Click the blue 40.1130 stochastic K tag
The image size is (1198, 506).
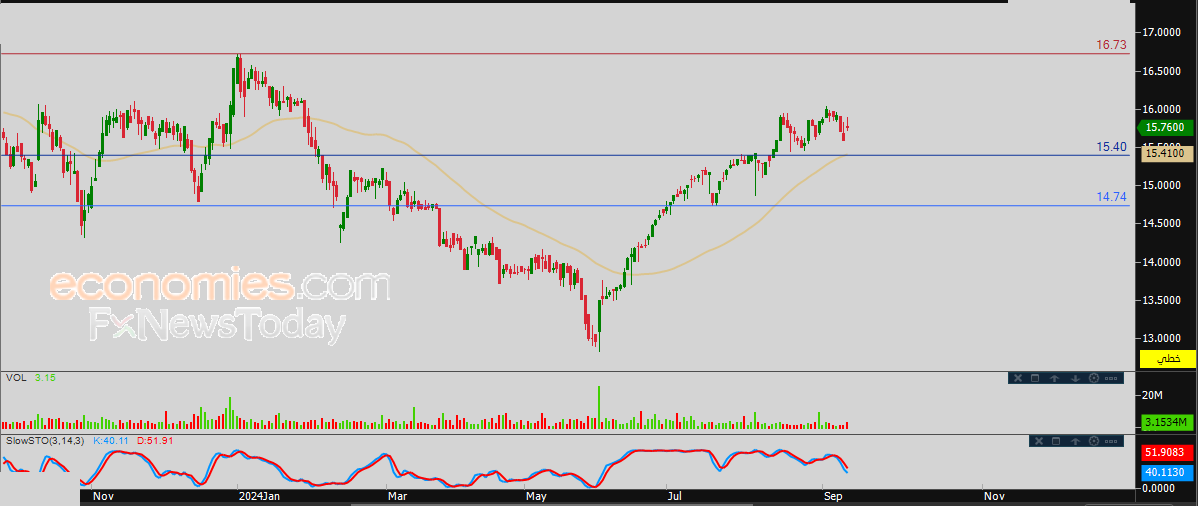tap(1166, 472)
